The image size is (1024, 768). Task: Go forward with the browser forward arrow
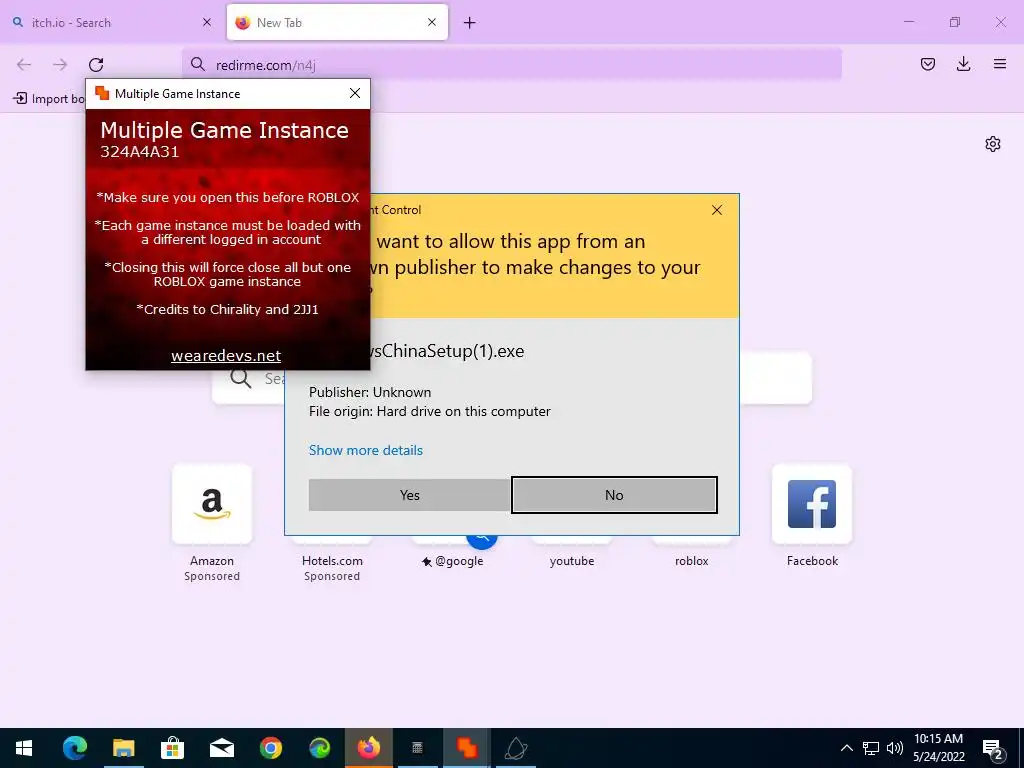pos(60,64)
